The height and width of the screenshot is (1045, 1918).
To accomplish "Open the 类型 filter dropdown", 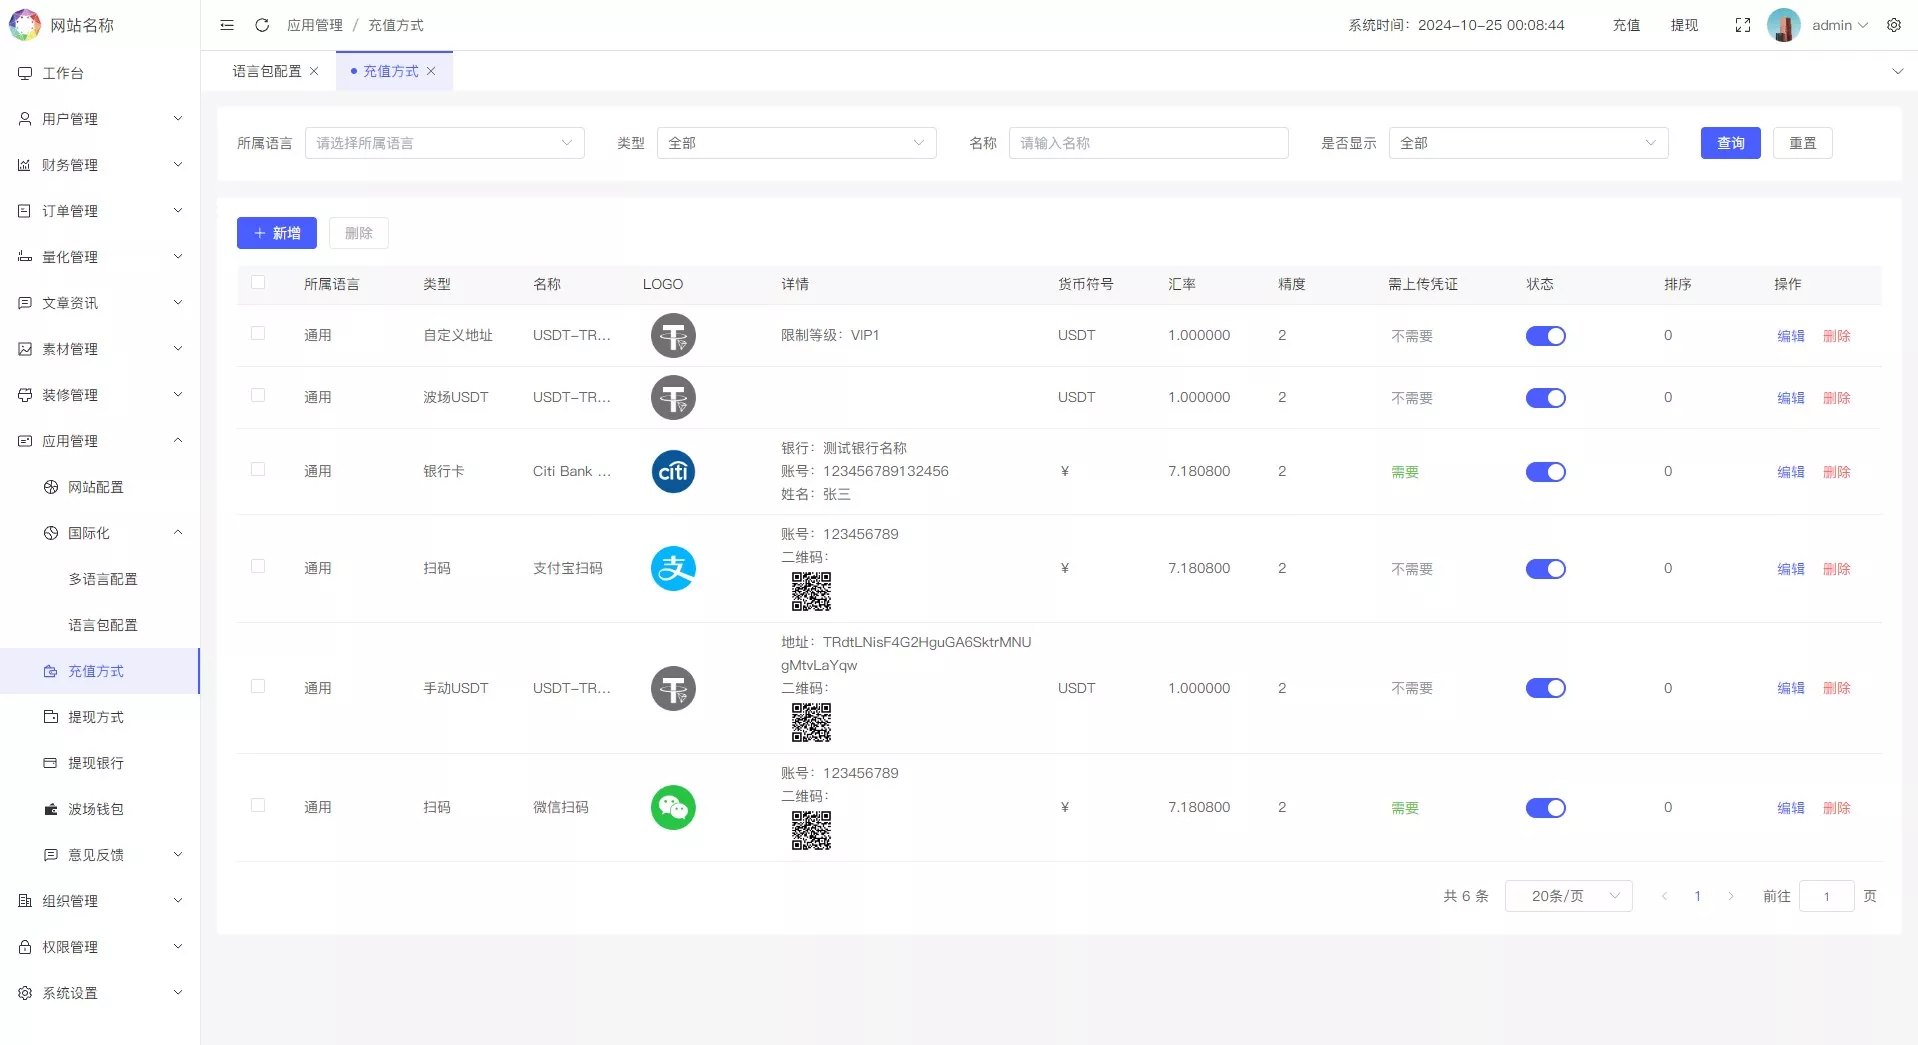I will coord(795,143).
